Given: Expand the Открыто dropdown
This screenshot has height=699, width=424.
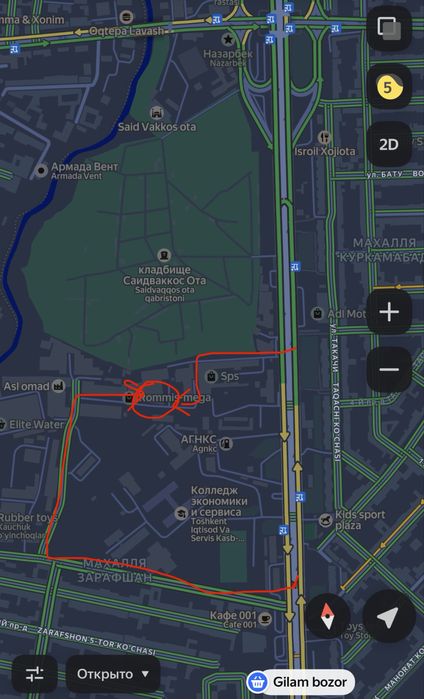Looking at the screenshot, I should click(113, 674).
